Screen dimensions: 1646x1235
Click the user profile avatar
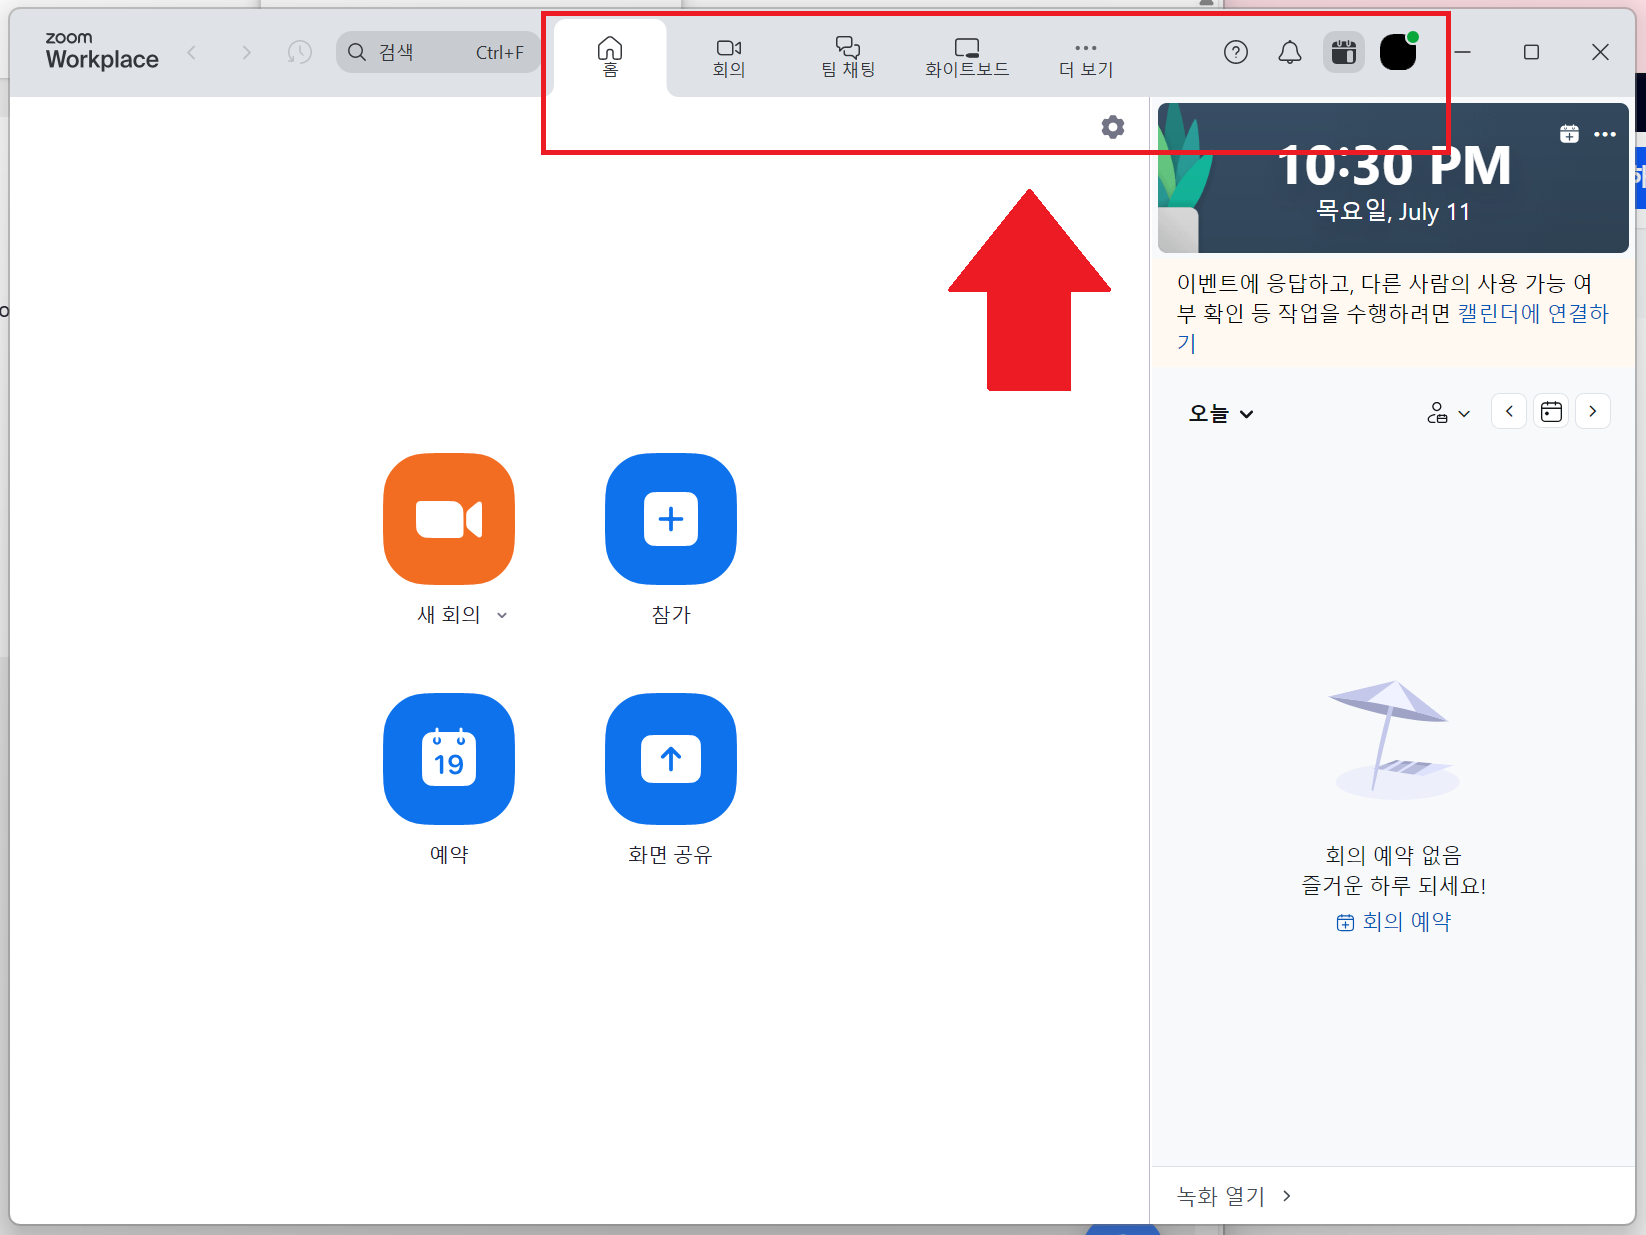(x=1397, y=52)
